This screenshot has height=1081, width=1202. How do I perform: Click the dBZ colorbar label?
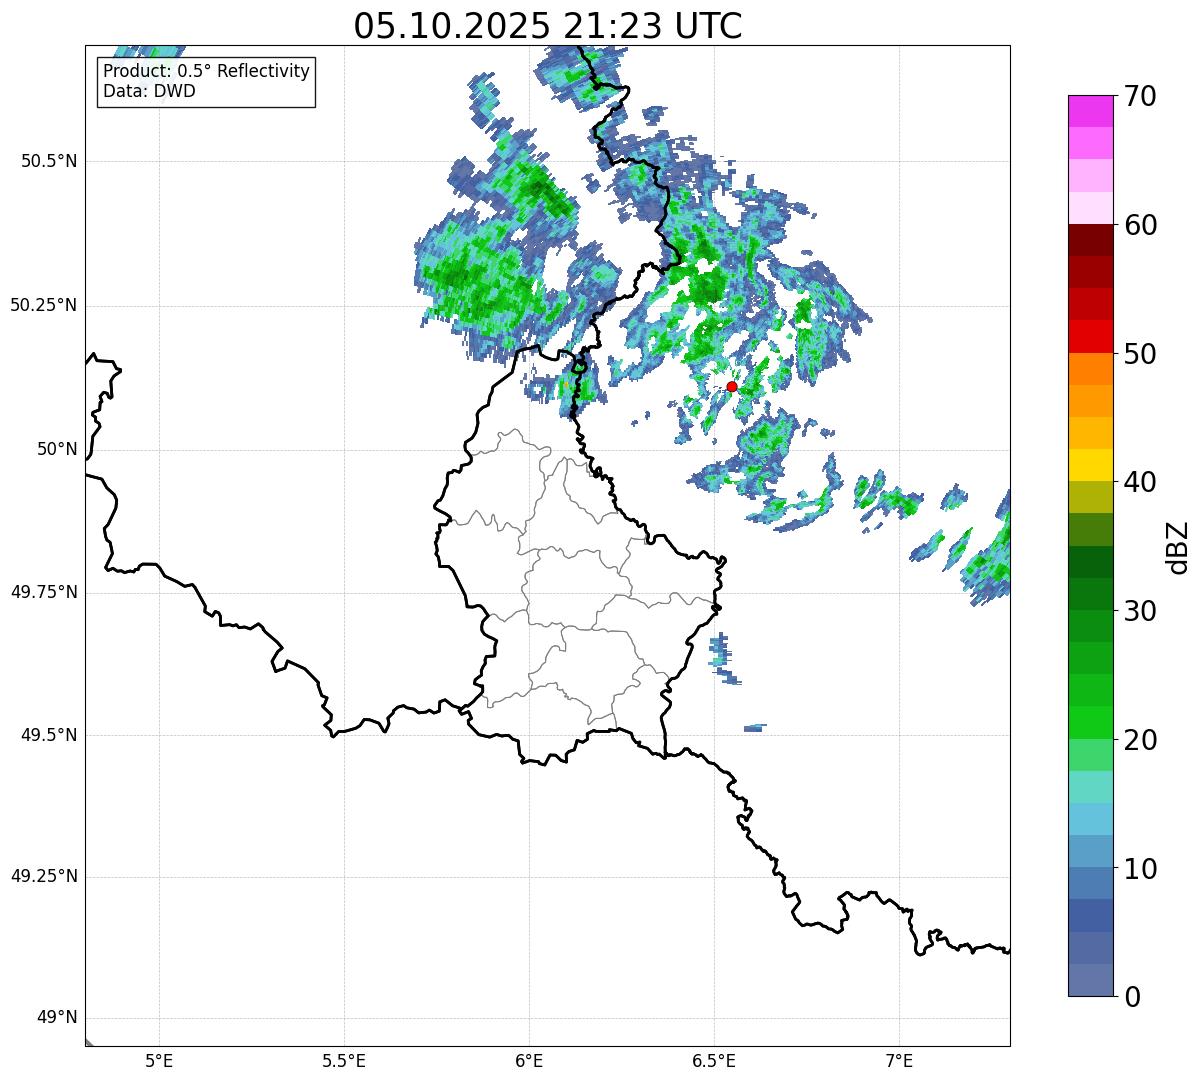[x=1178, y=546]
